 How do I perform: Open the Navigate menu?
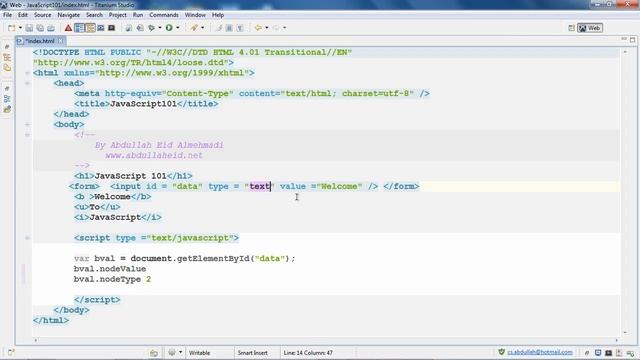[x=69, y=15]
